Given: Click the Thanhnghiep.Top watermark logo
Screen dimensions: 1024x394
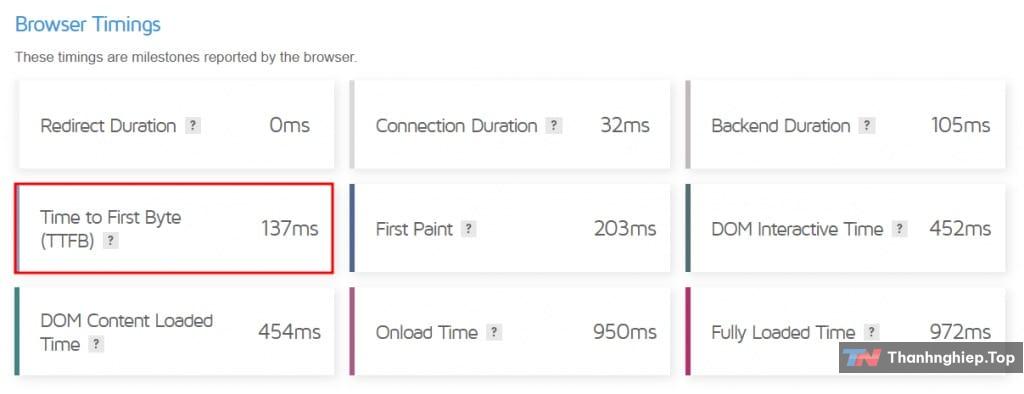Looking at the screenshot, I should pos(931,357).
